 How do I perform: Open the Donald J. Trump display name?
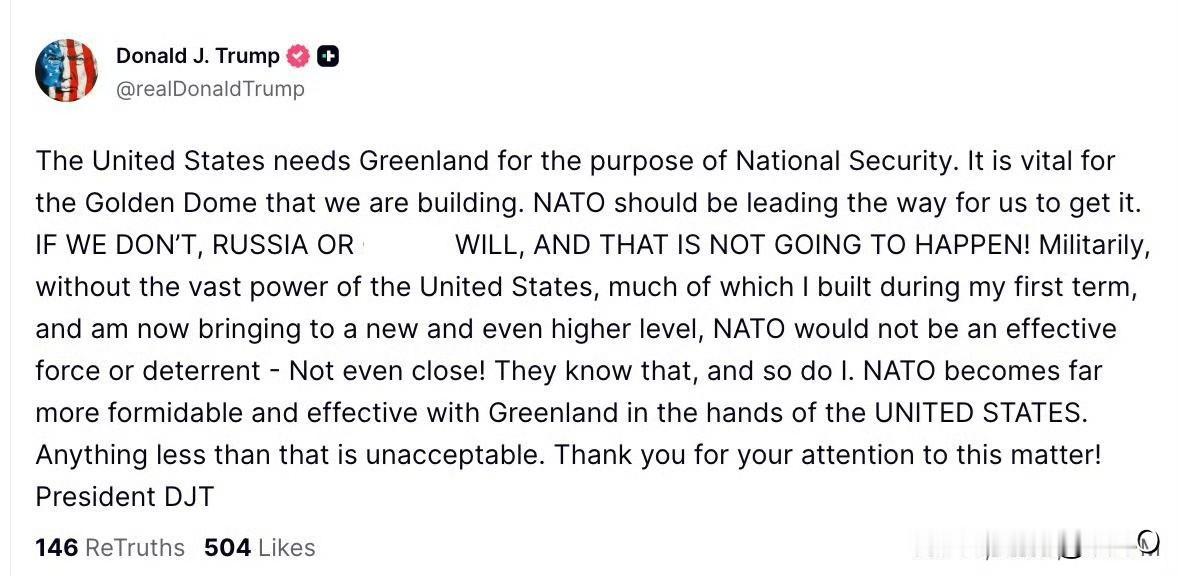coord(198,57)
